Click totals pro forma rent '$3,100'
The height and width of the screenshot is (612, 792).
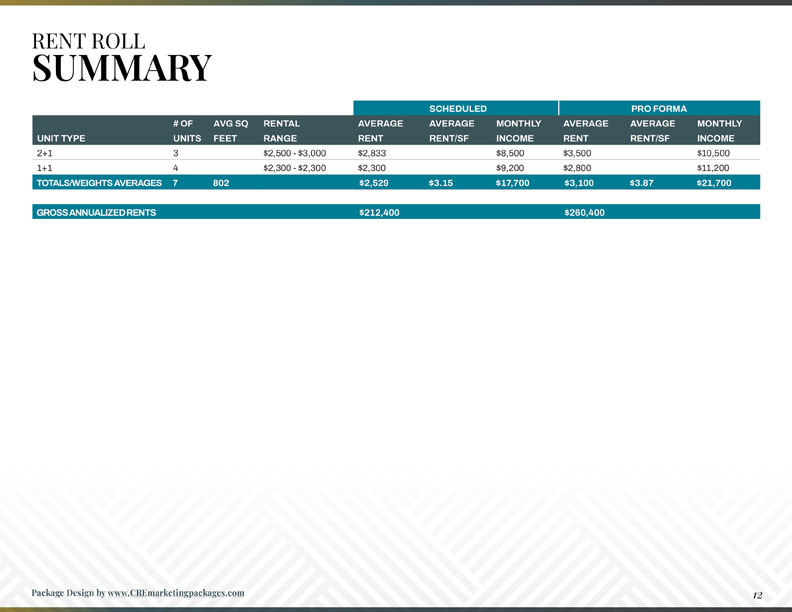(579, 183)
